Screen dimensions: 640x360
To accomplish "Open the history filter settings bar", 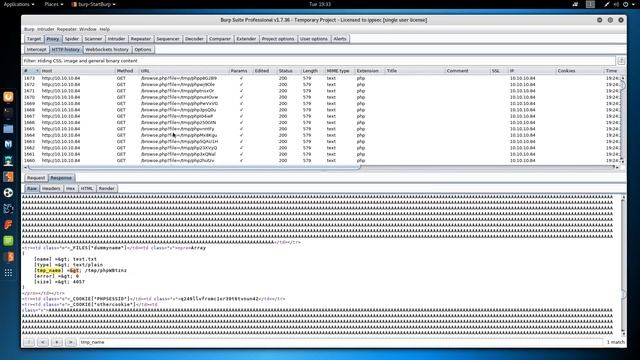I will click(x=319, y=61).
